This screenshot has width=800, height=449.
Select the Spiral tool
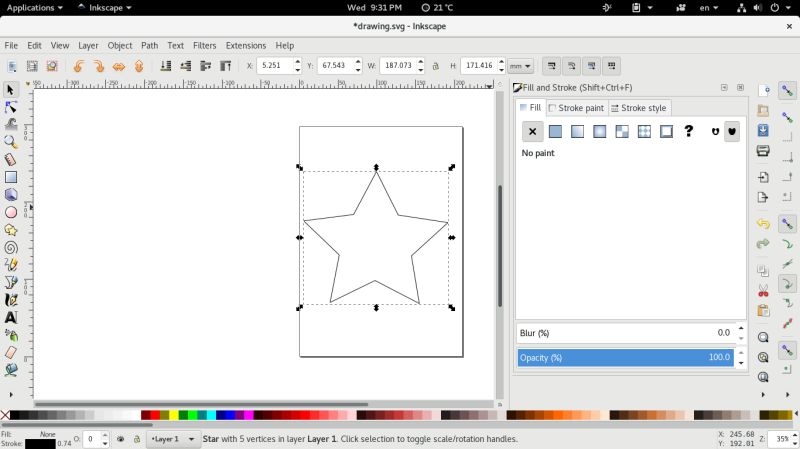10,247
